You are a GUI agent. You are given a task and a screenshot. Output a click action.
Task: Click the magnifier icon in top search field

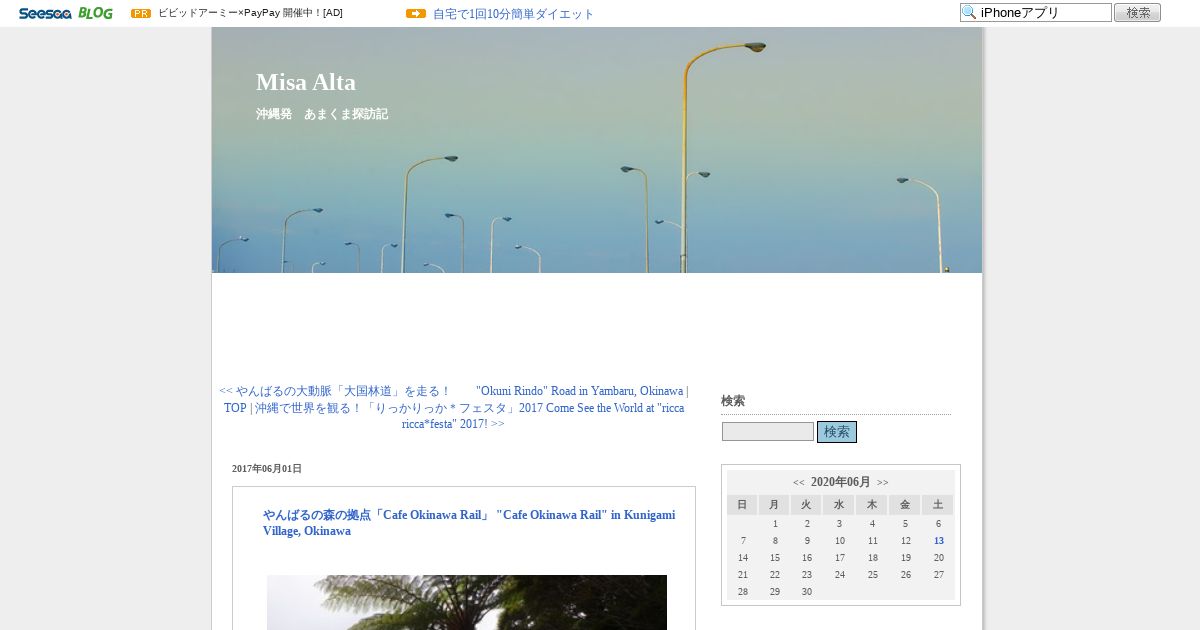[x=969, y=12]
